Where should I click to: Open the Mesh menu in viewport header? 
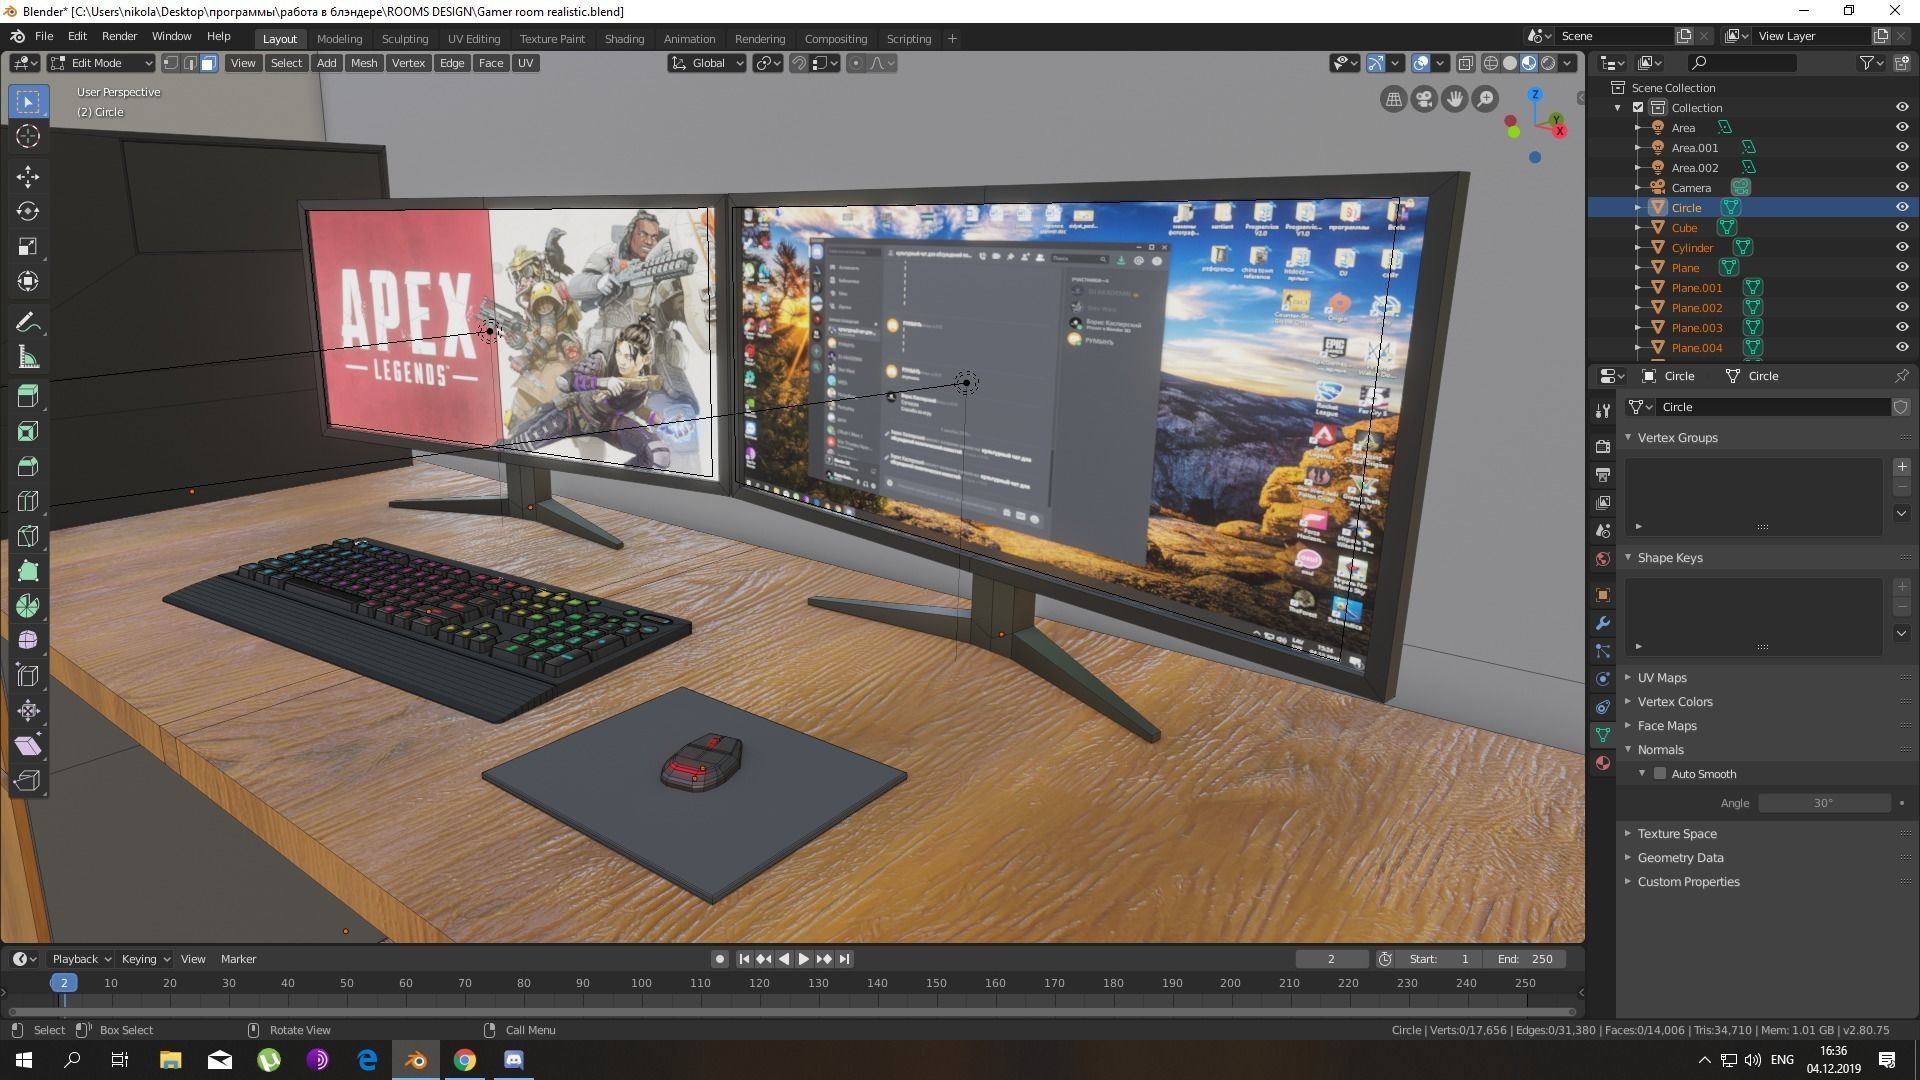pos(364,63)
